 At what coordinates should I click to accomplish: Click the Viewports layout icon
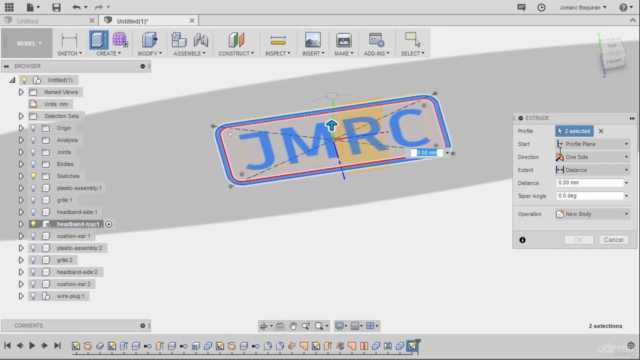(x=370, y=326)
